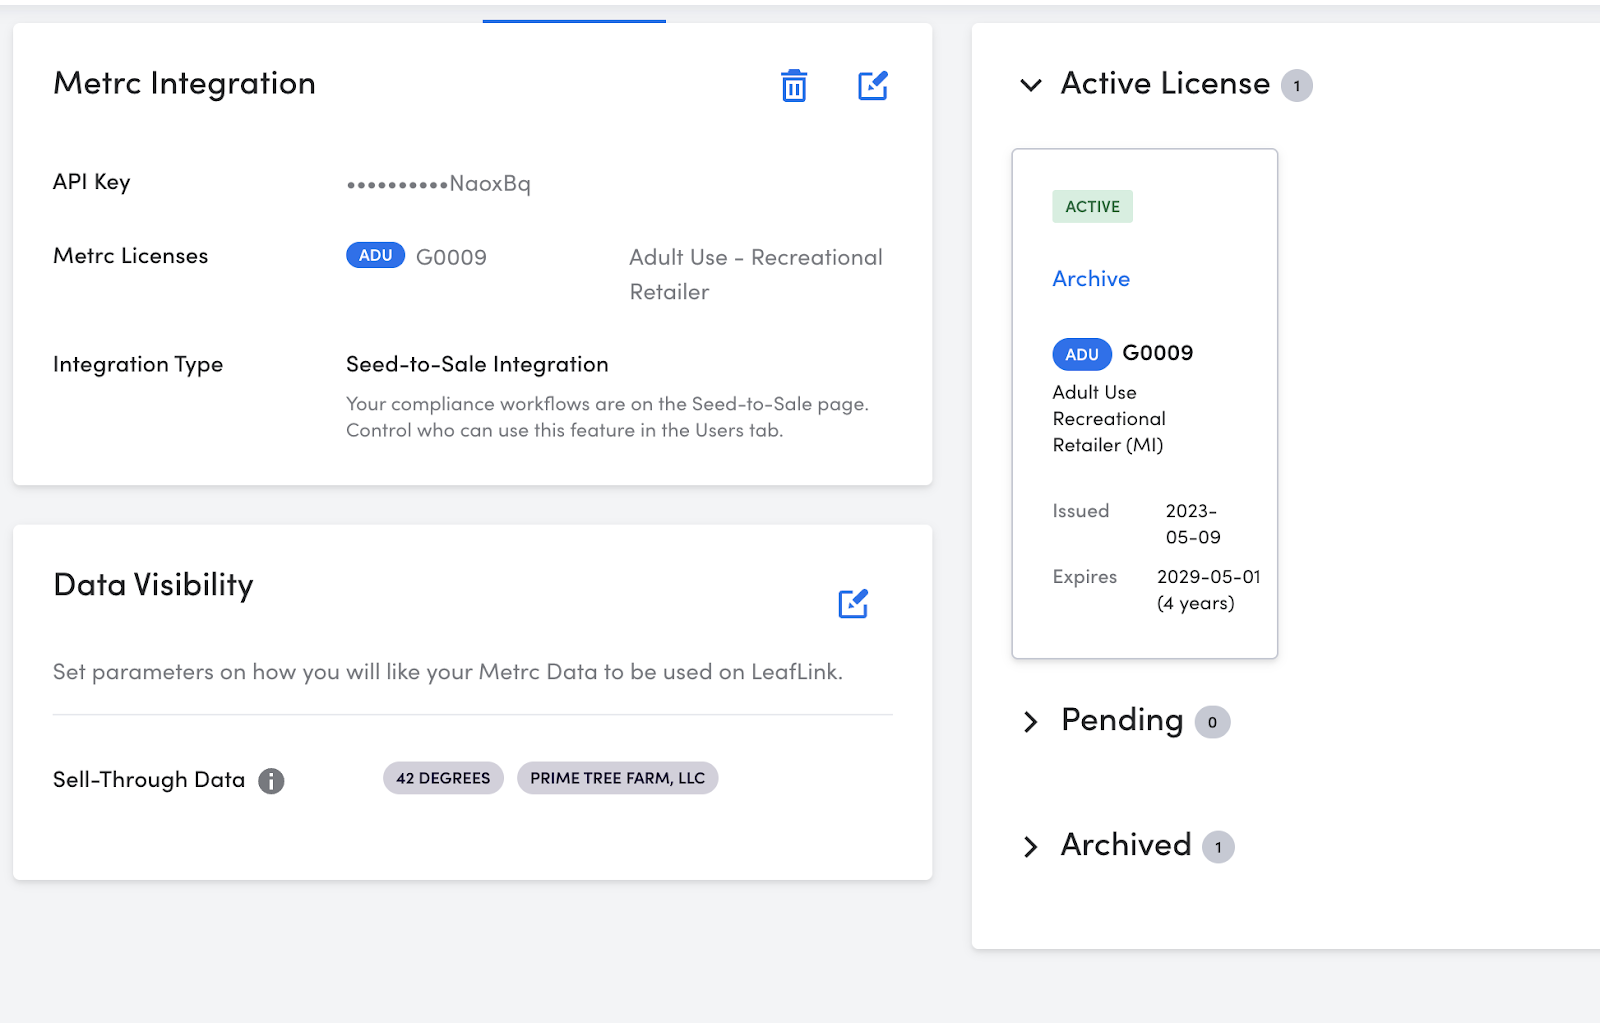Click the expiry date 2029-05-01
The image size is (1600, 1023).
tap(1209, 577)
